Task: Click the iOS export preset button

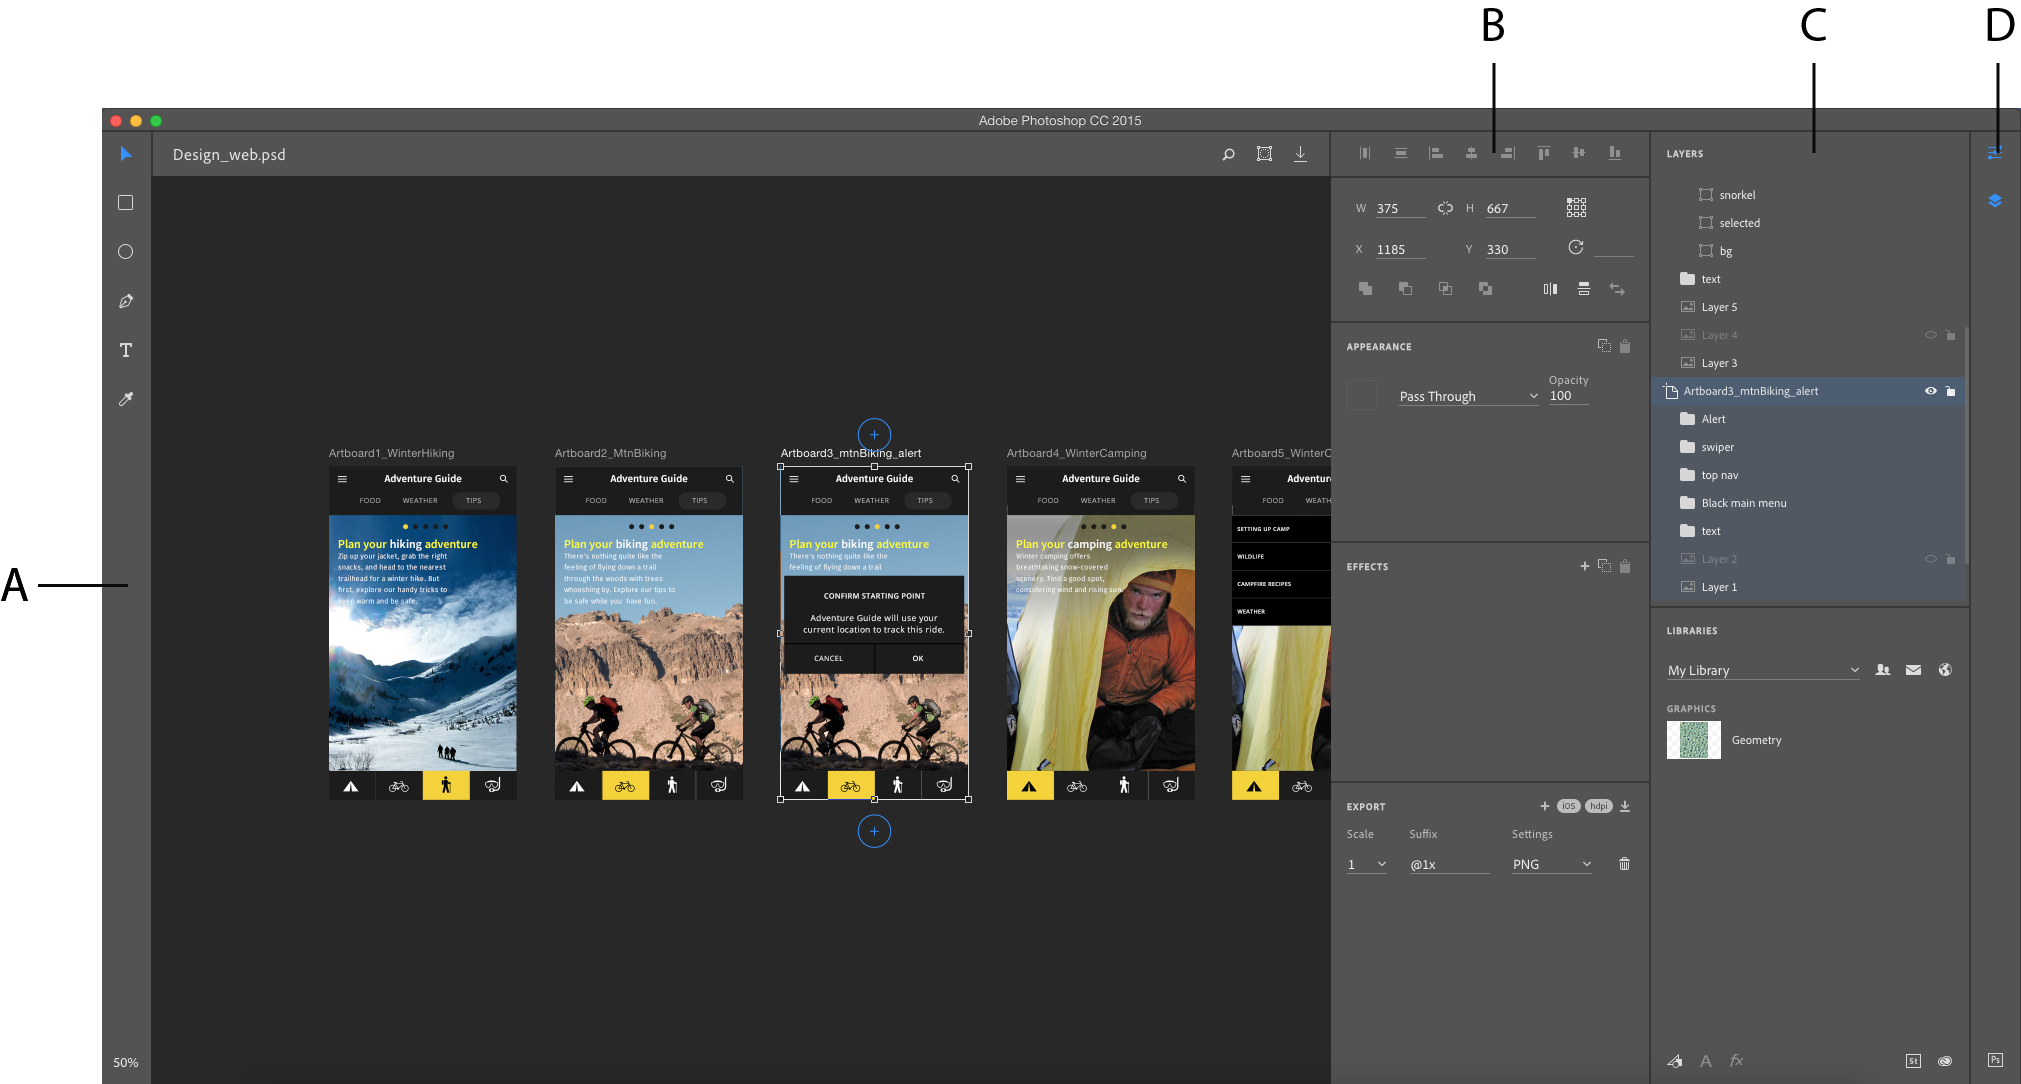Action: (x=1568, y=806)
